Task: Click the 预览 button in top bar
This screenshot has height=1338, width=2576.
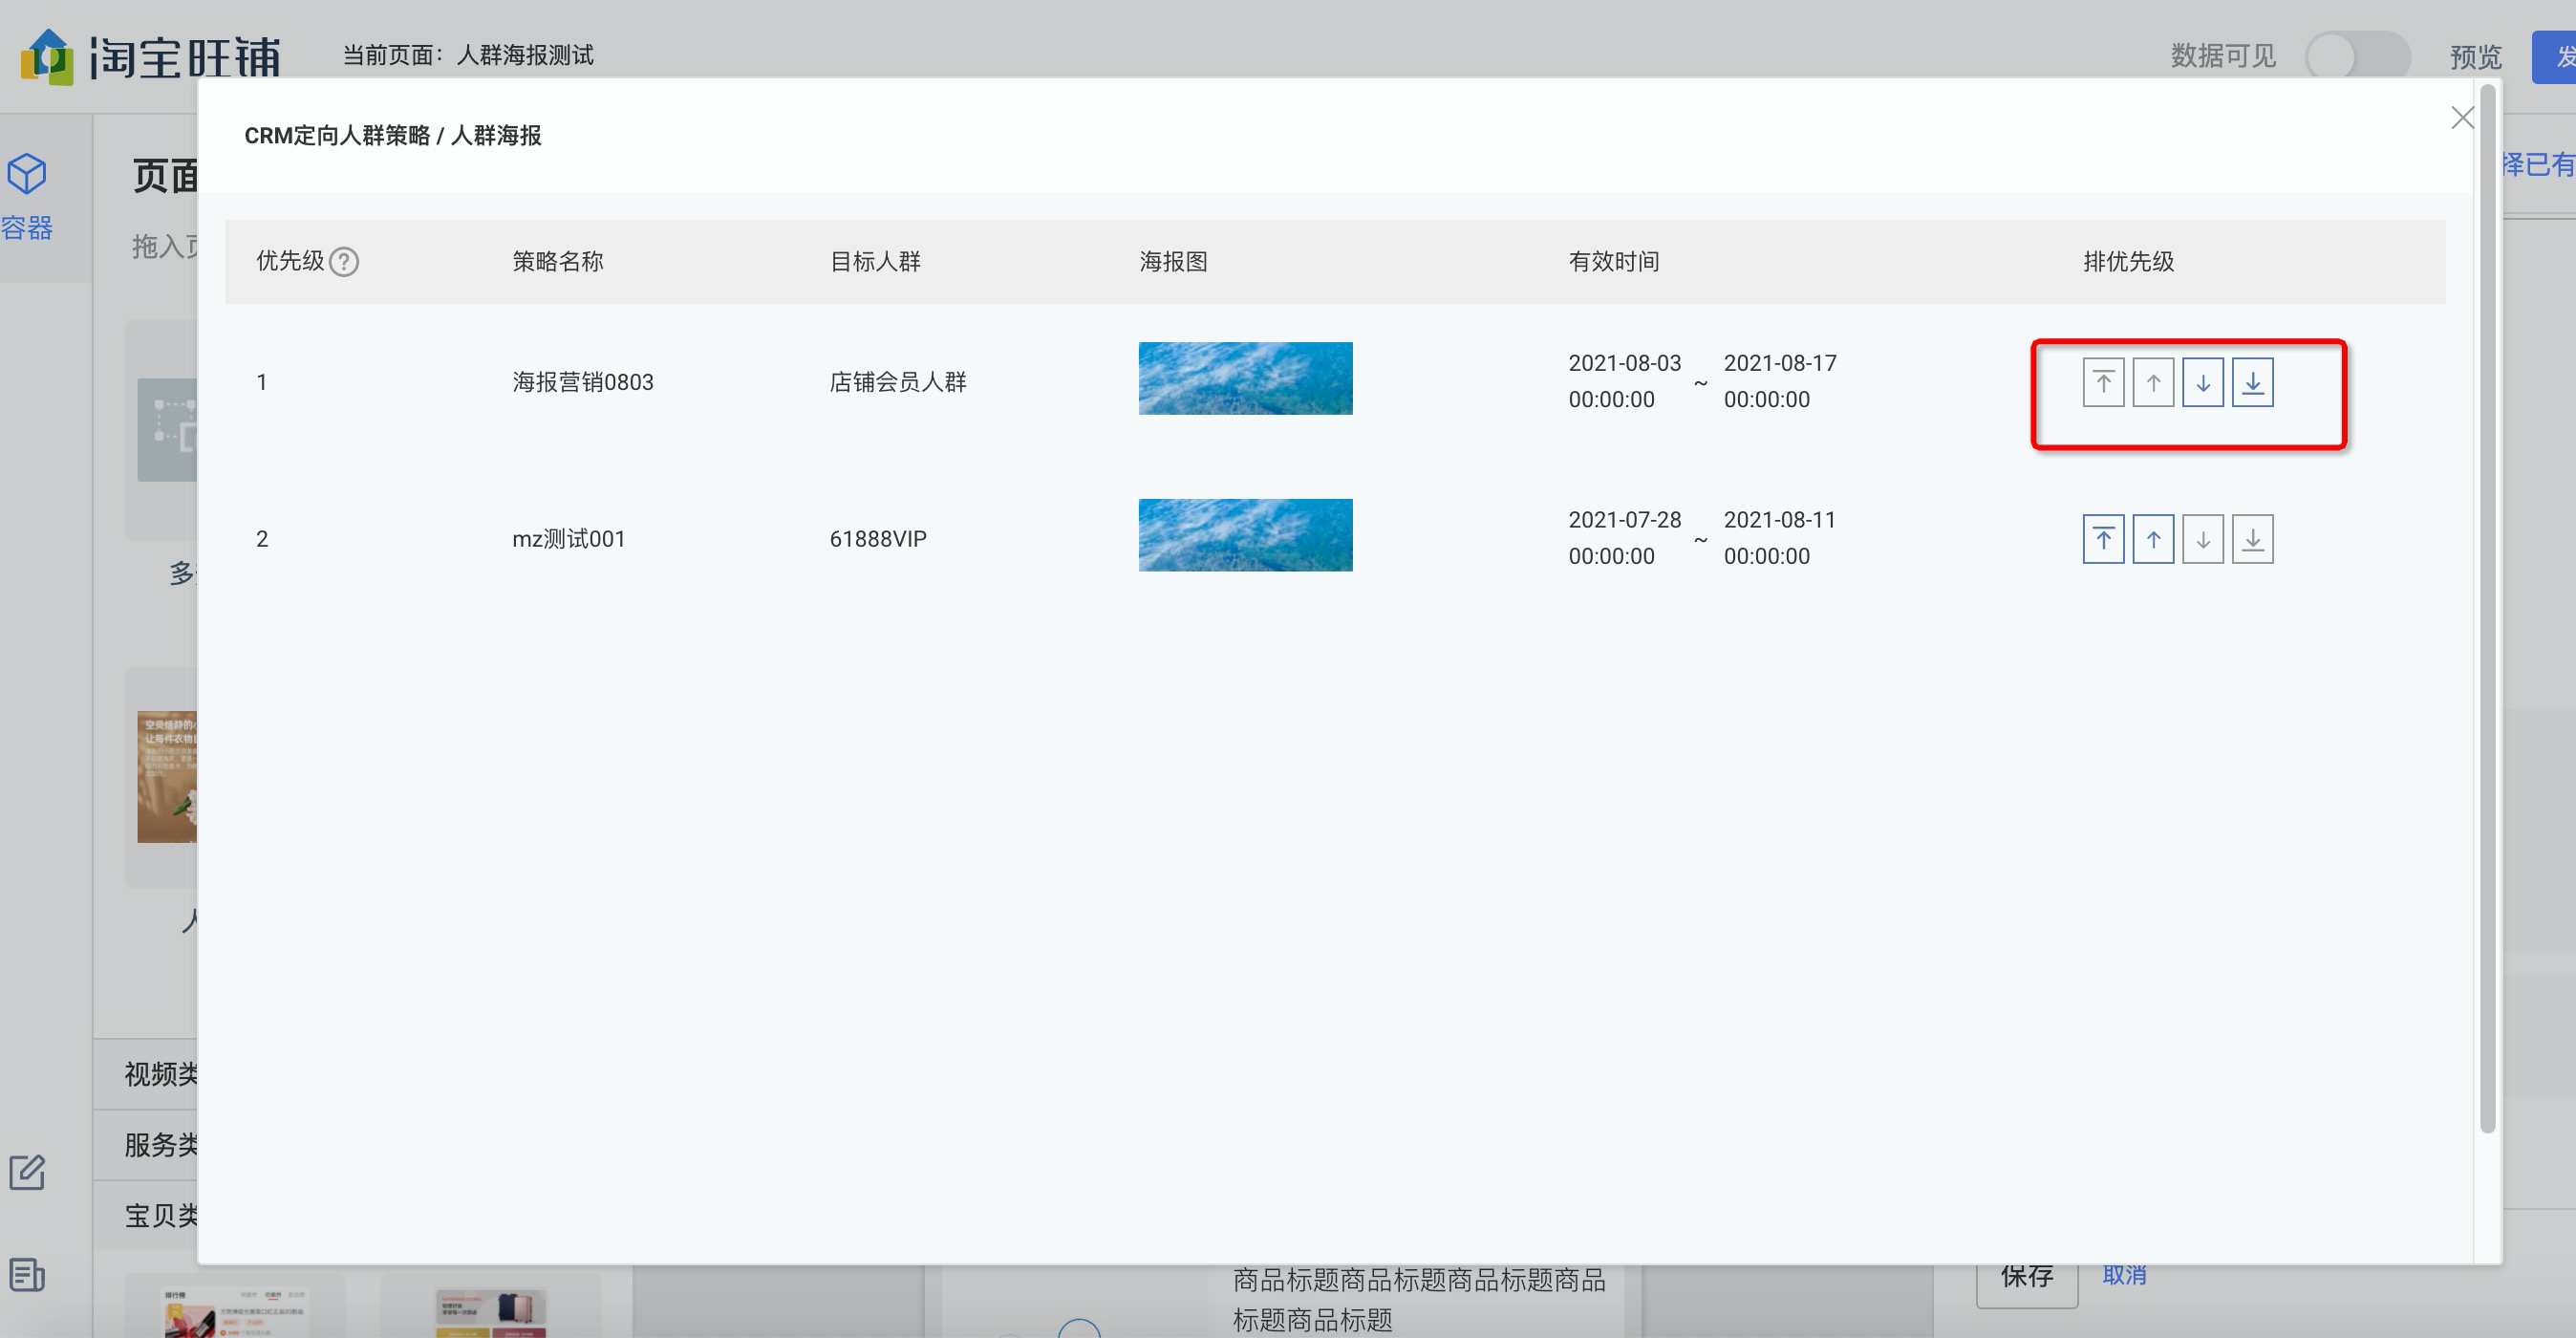Action: [x=2475, y=56]
